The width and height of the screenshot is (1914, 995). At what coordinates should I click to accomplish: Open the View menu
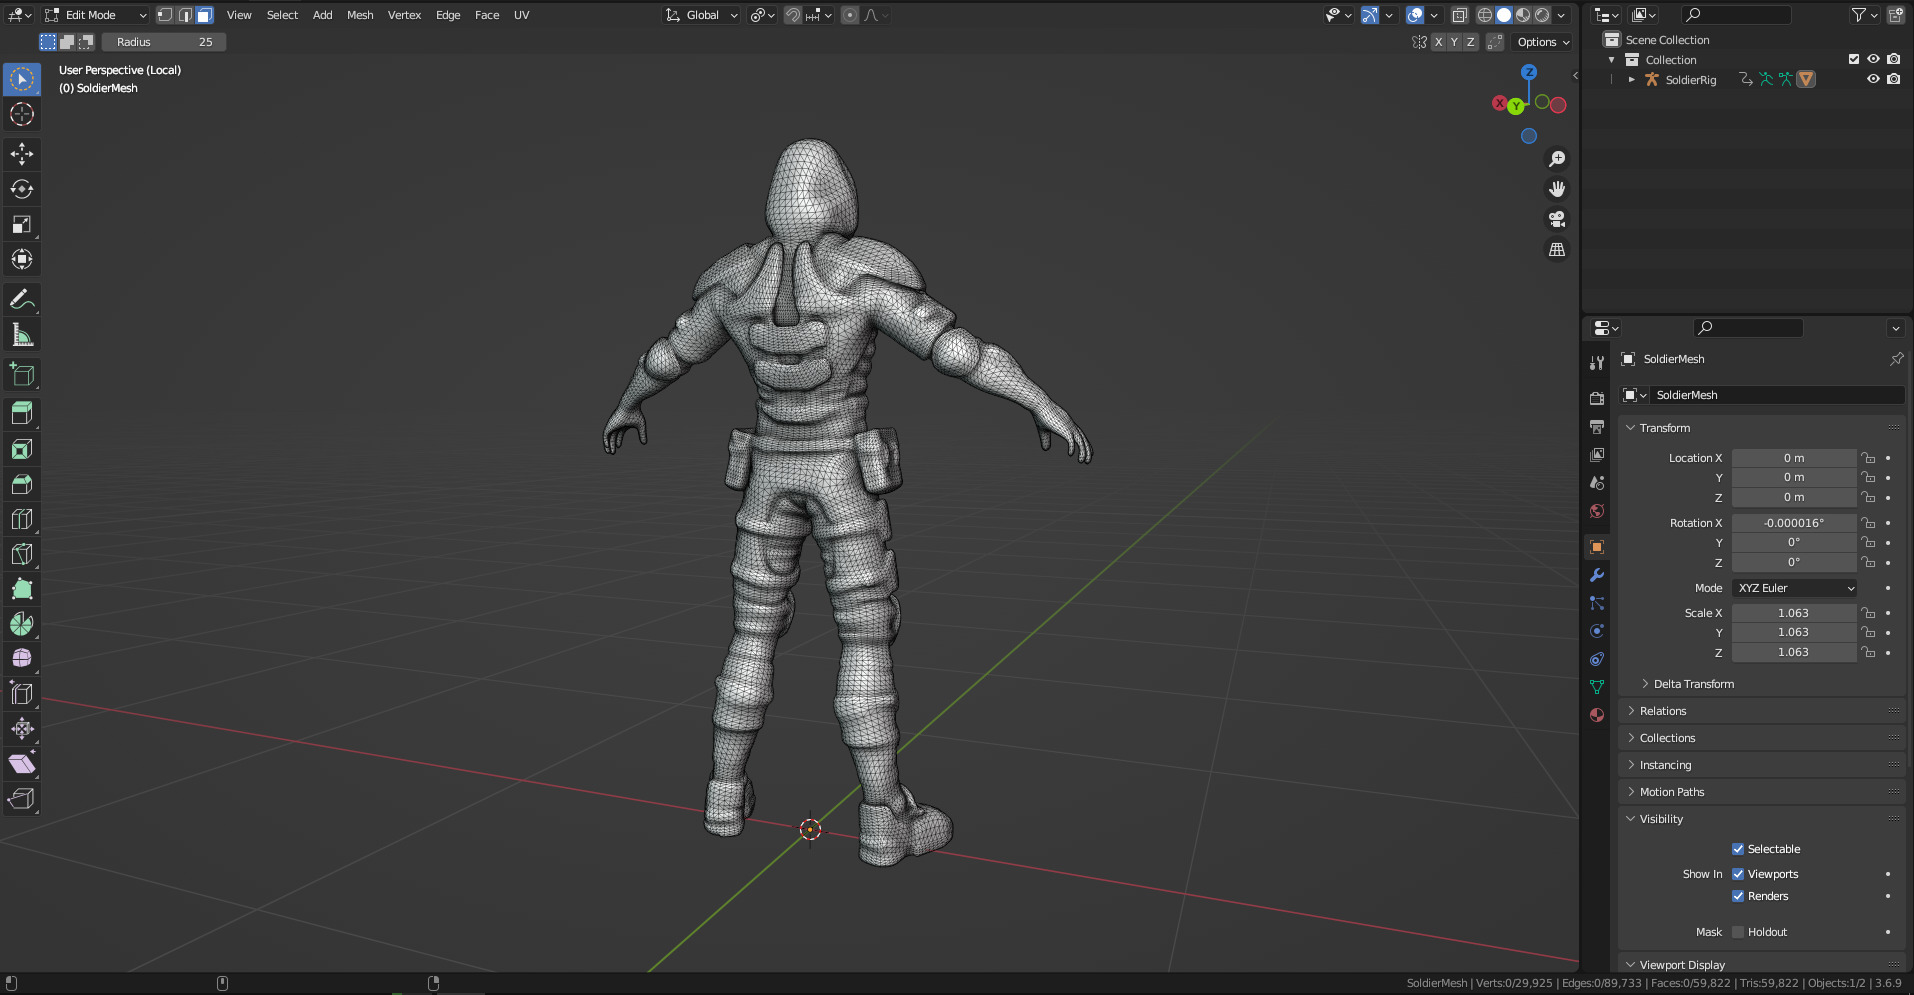click(x=239, y=15)
